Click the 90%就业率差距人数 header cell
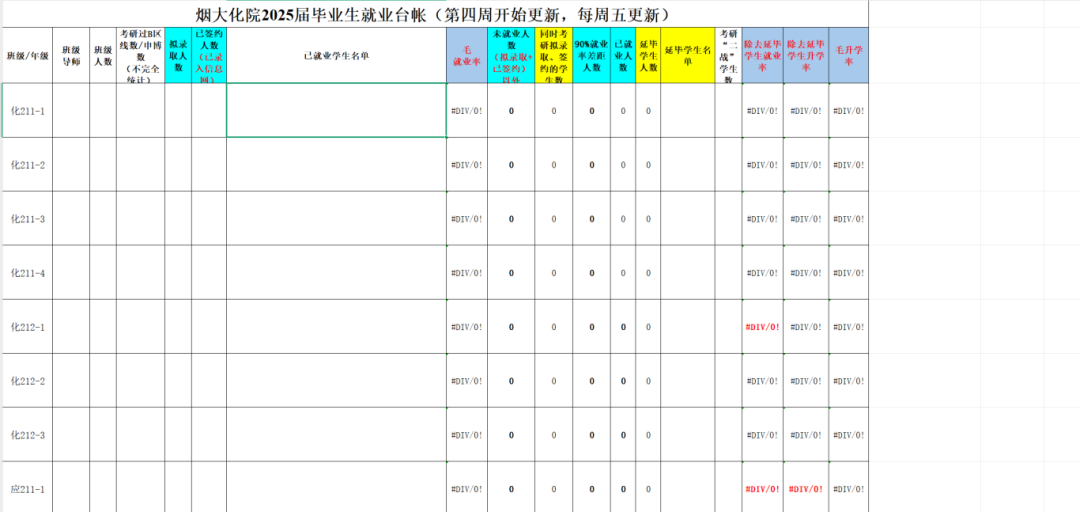This screenshot has width=1080, height=512. click(x=592, y=55)
